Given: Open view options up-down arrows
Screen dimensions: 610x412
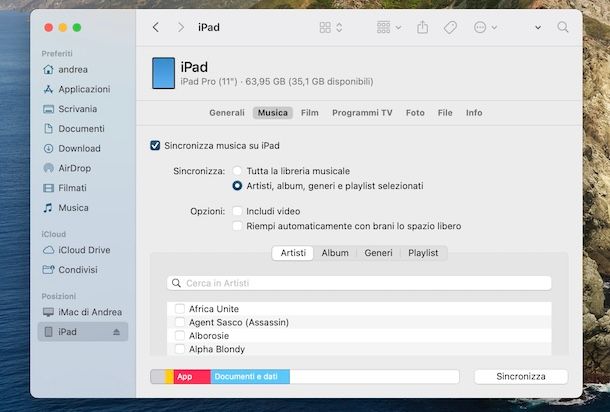Looking at the screenshot, I should (339, 27).
